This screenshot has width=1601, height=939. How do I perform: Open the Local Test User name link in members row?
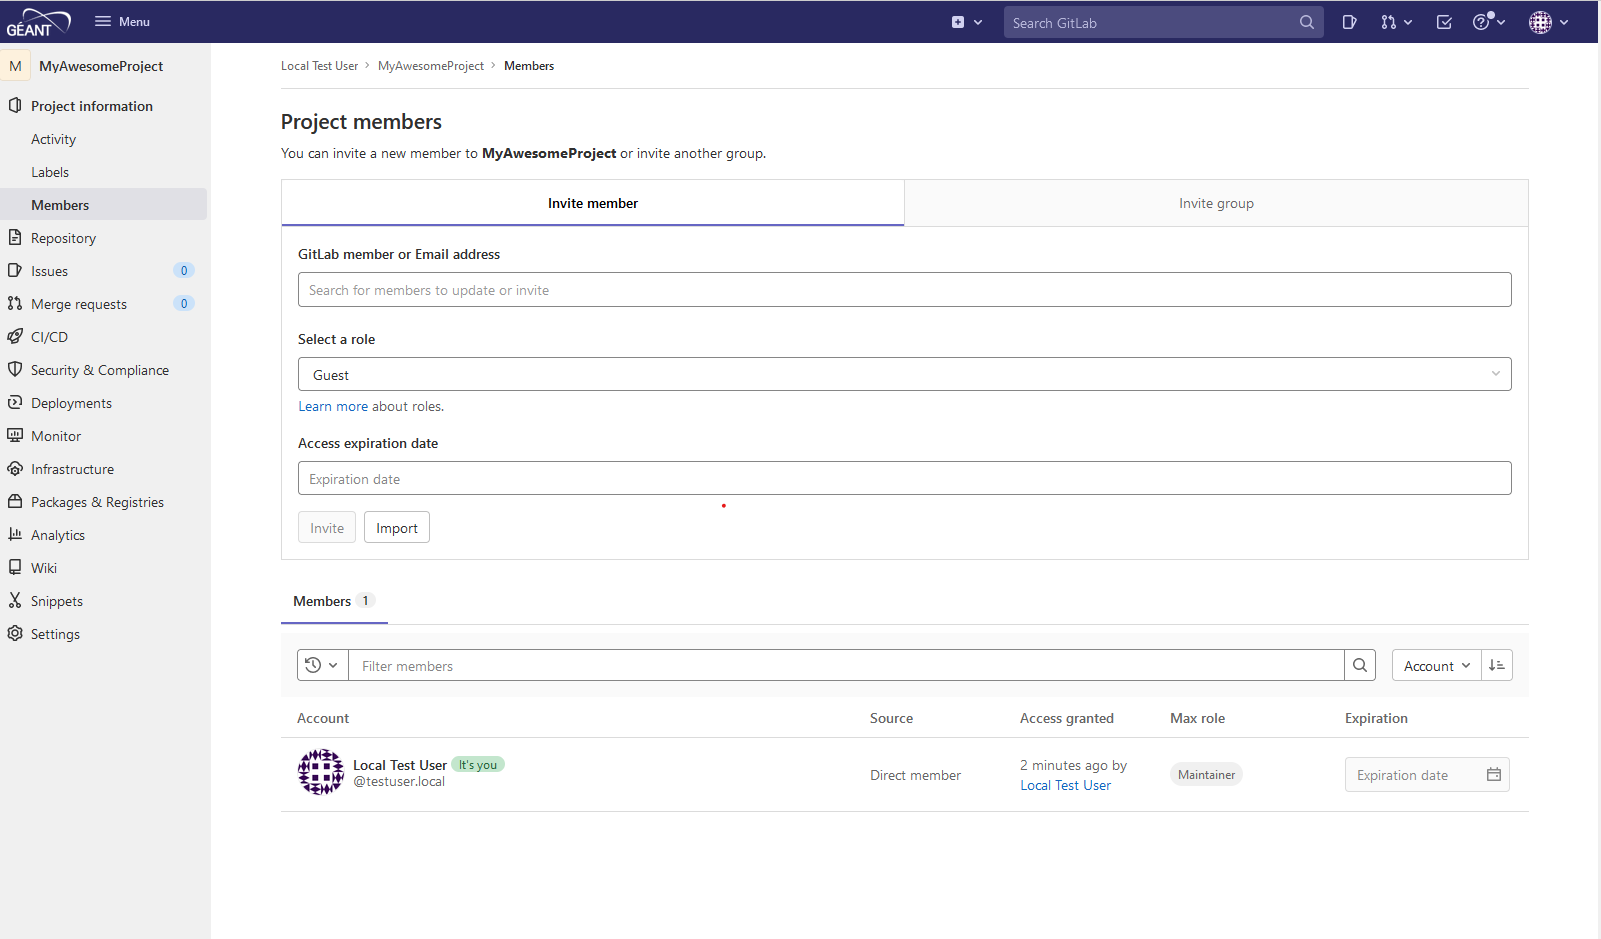coord(400,765)
